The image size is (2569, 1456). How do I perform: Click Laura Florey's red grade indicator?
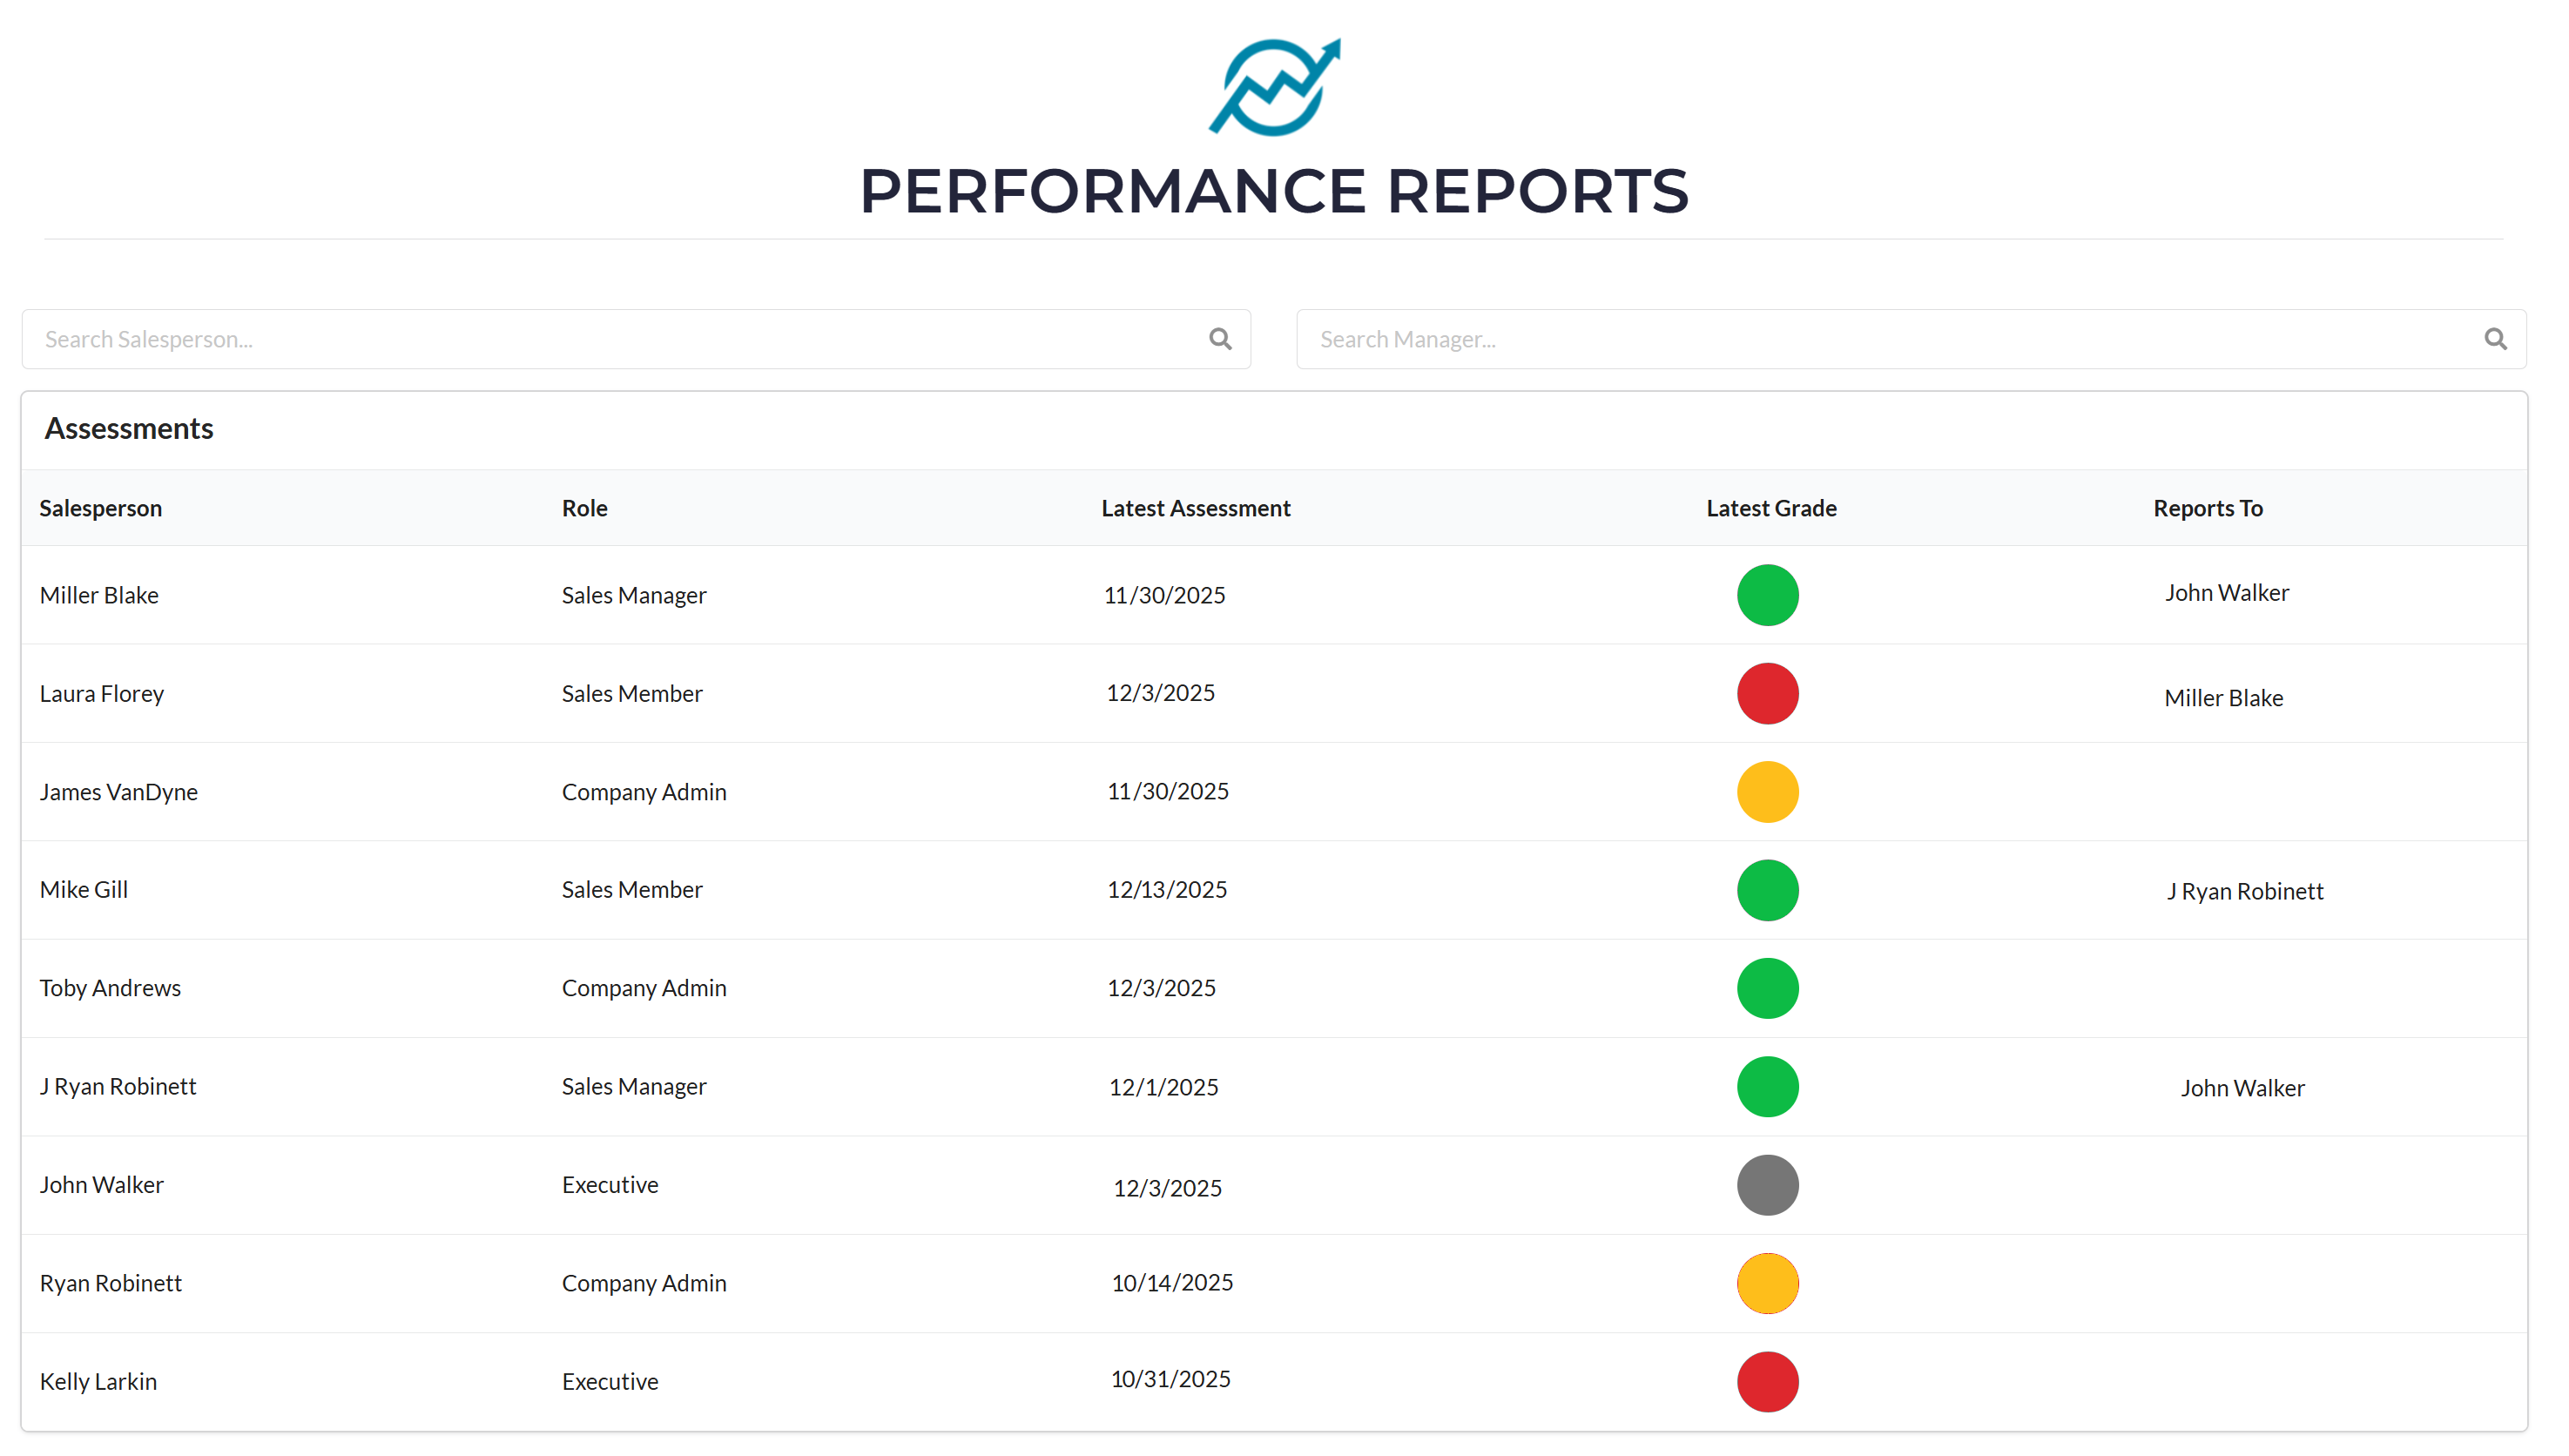click(1767, 693)
